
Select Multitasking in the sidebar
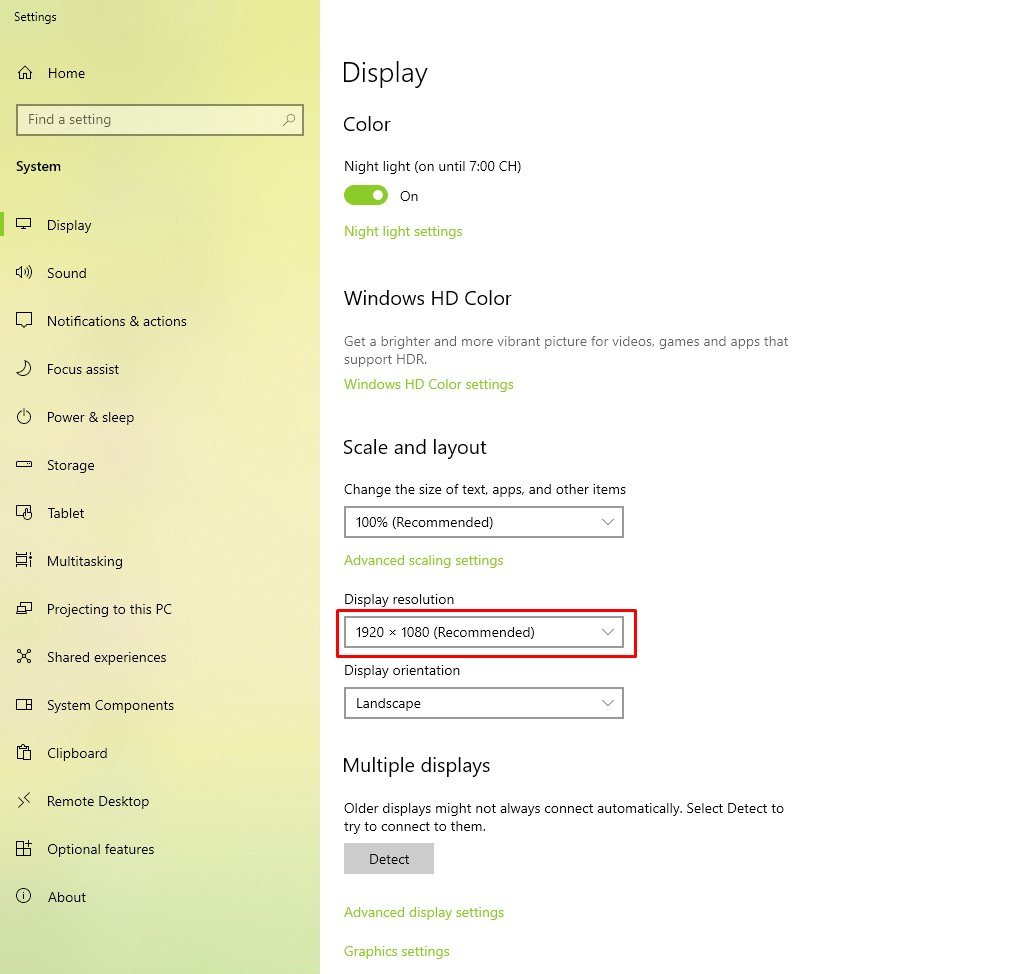(85, 561)
